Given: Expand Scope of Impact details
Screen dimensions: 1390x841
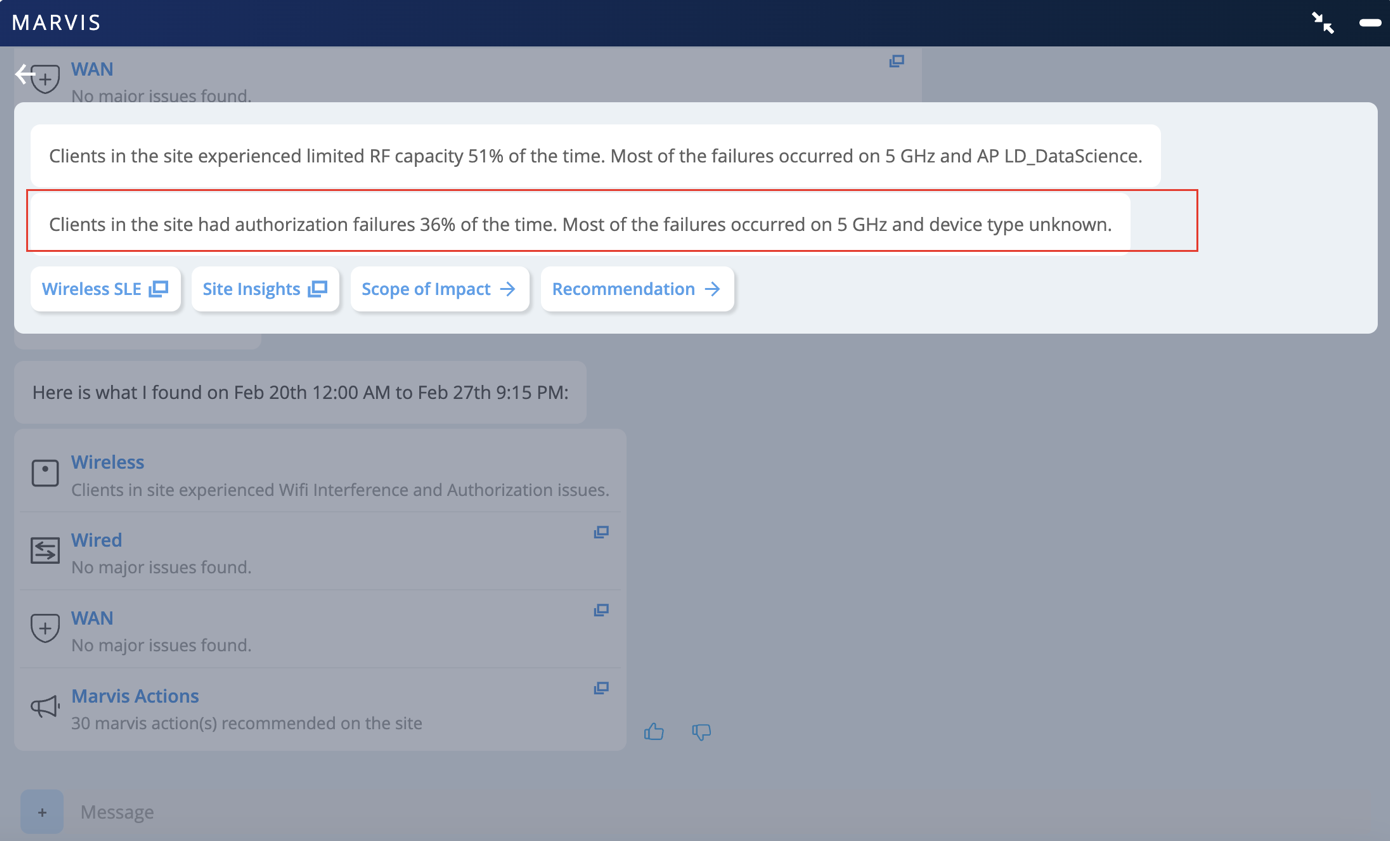Looking at the screenshot, I should coord(439,289).
